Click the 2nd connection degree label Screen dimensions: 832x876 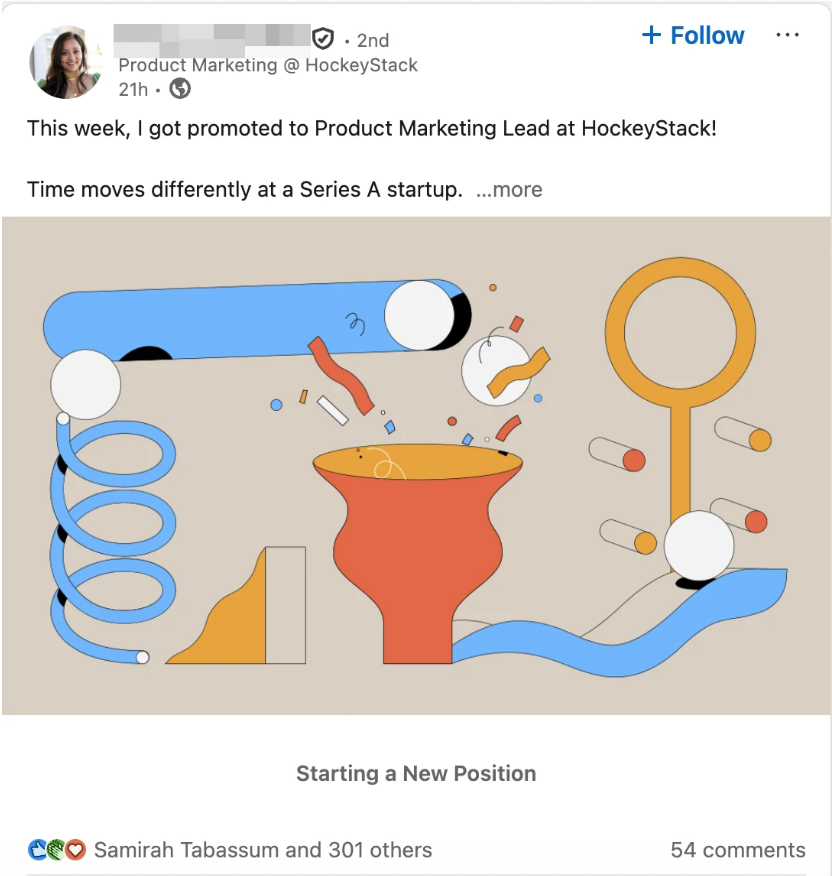(x=372, y=40)
